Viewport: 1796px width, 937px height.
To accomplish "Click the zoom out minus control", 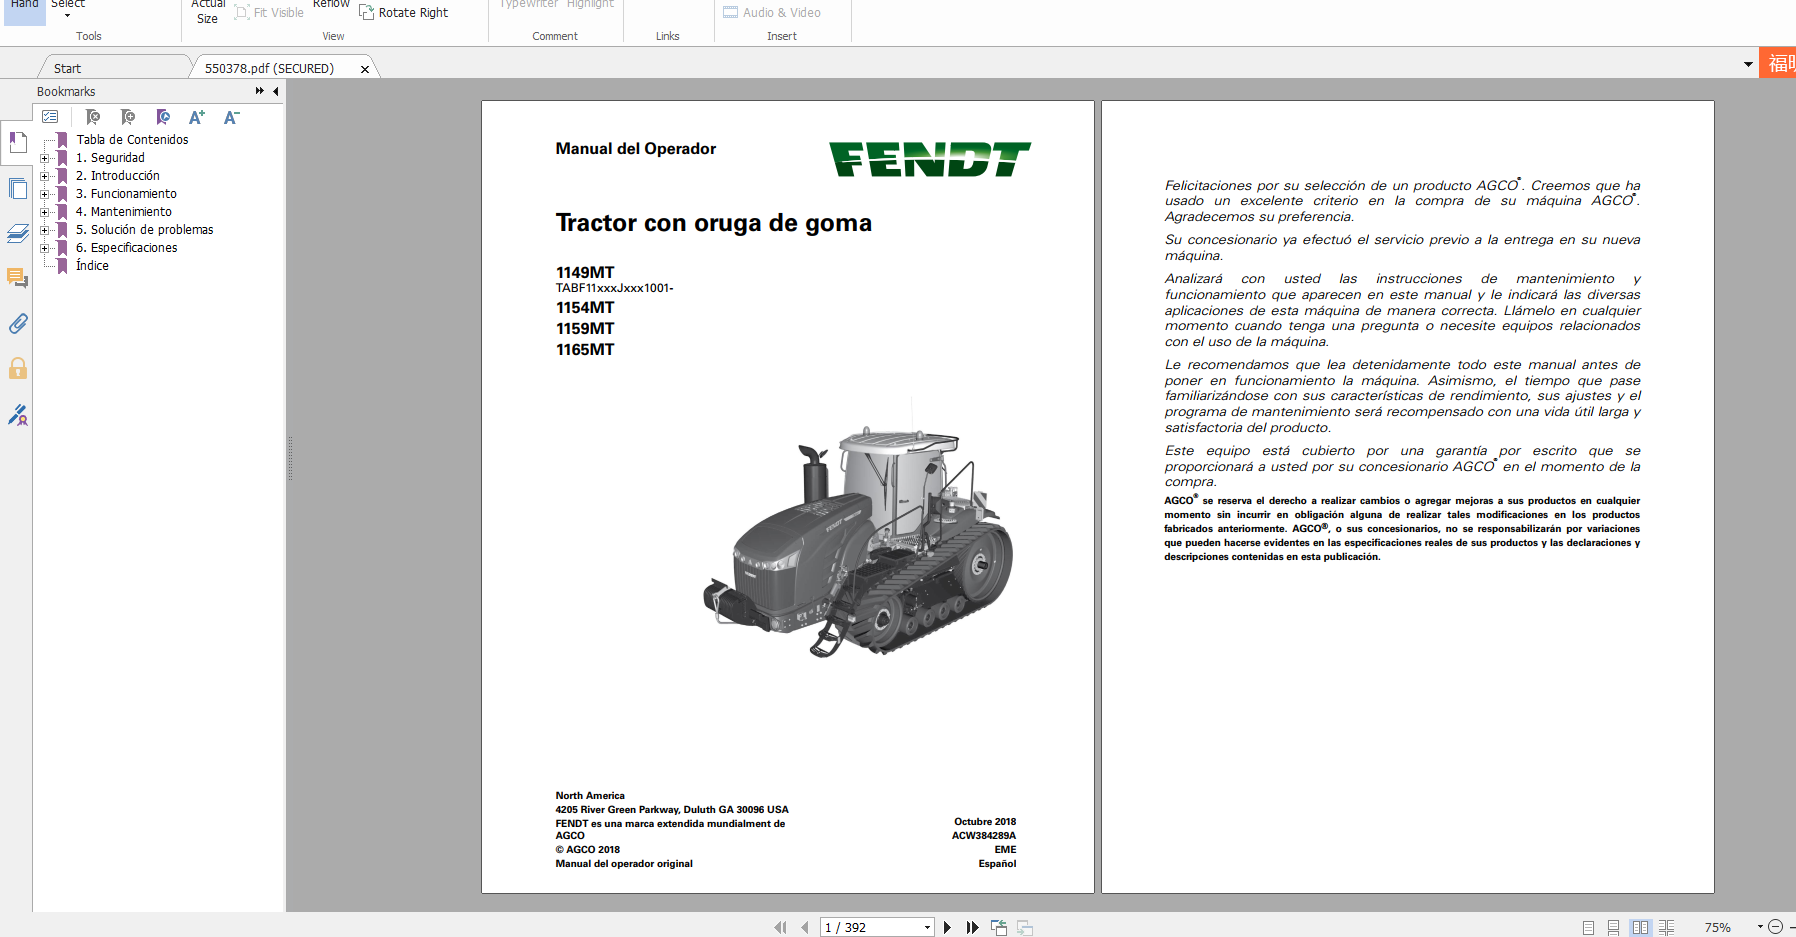I will (x=1776, y=927).
